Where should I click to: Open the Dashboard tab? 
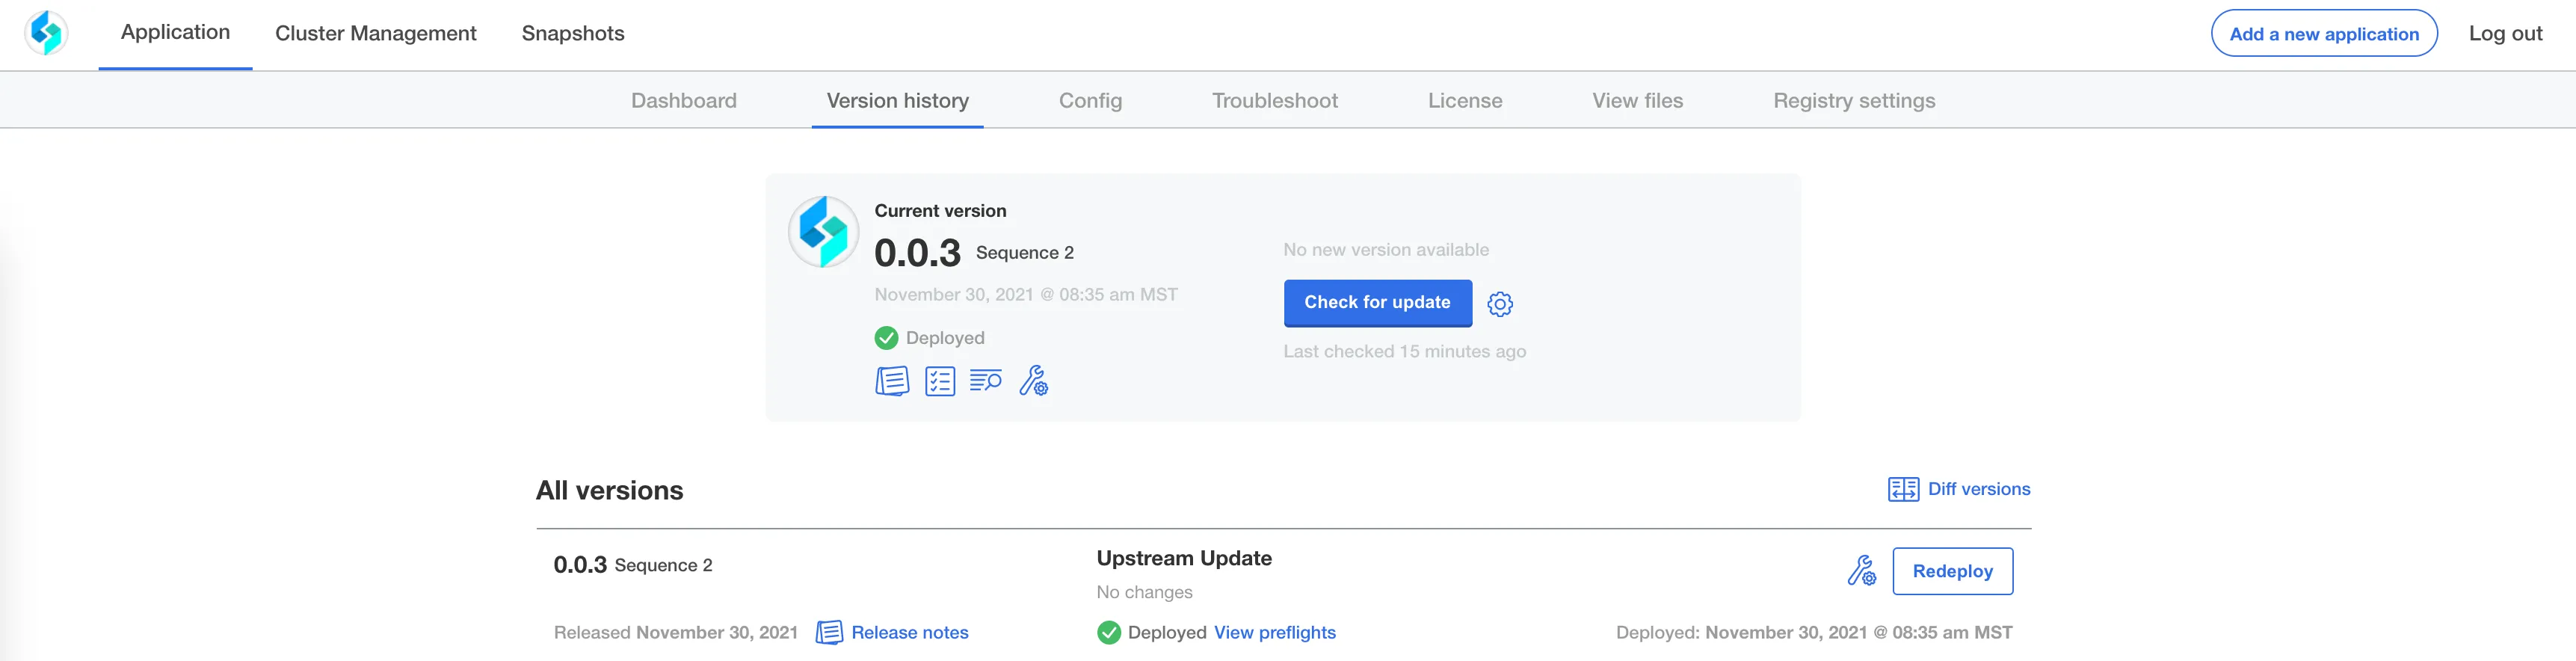(684, 100)
